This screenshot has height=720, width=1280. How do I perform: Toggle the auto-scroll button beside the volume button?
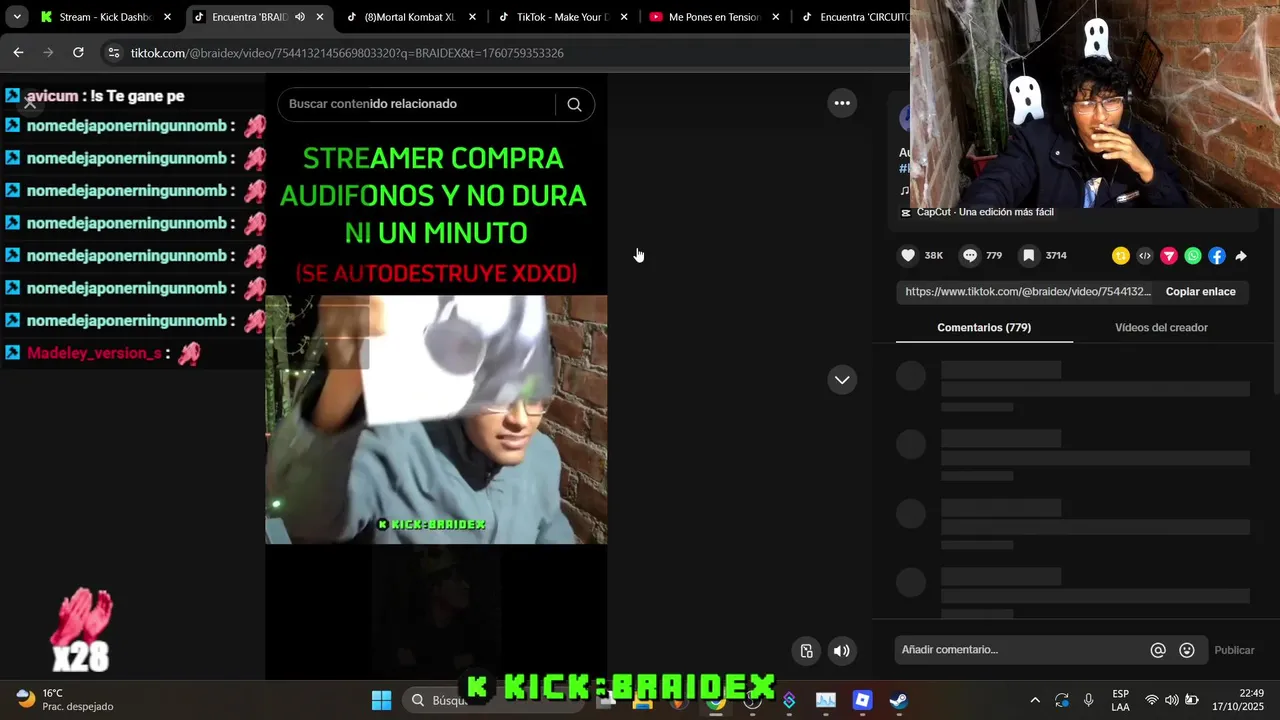point(807,651)
